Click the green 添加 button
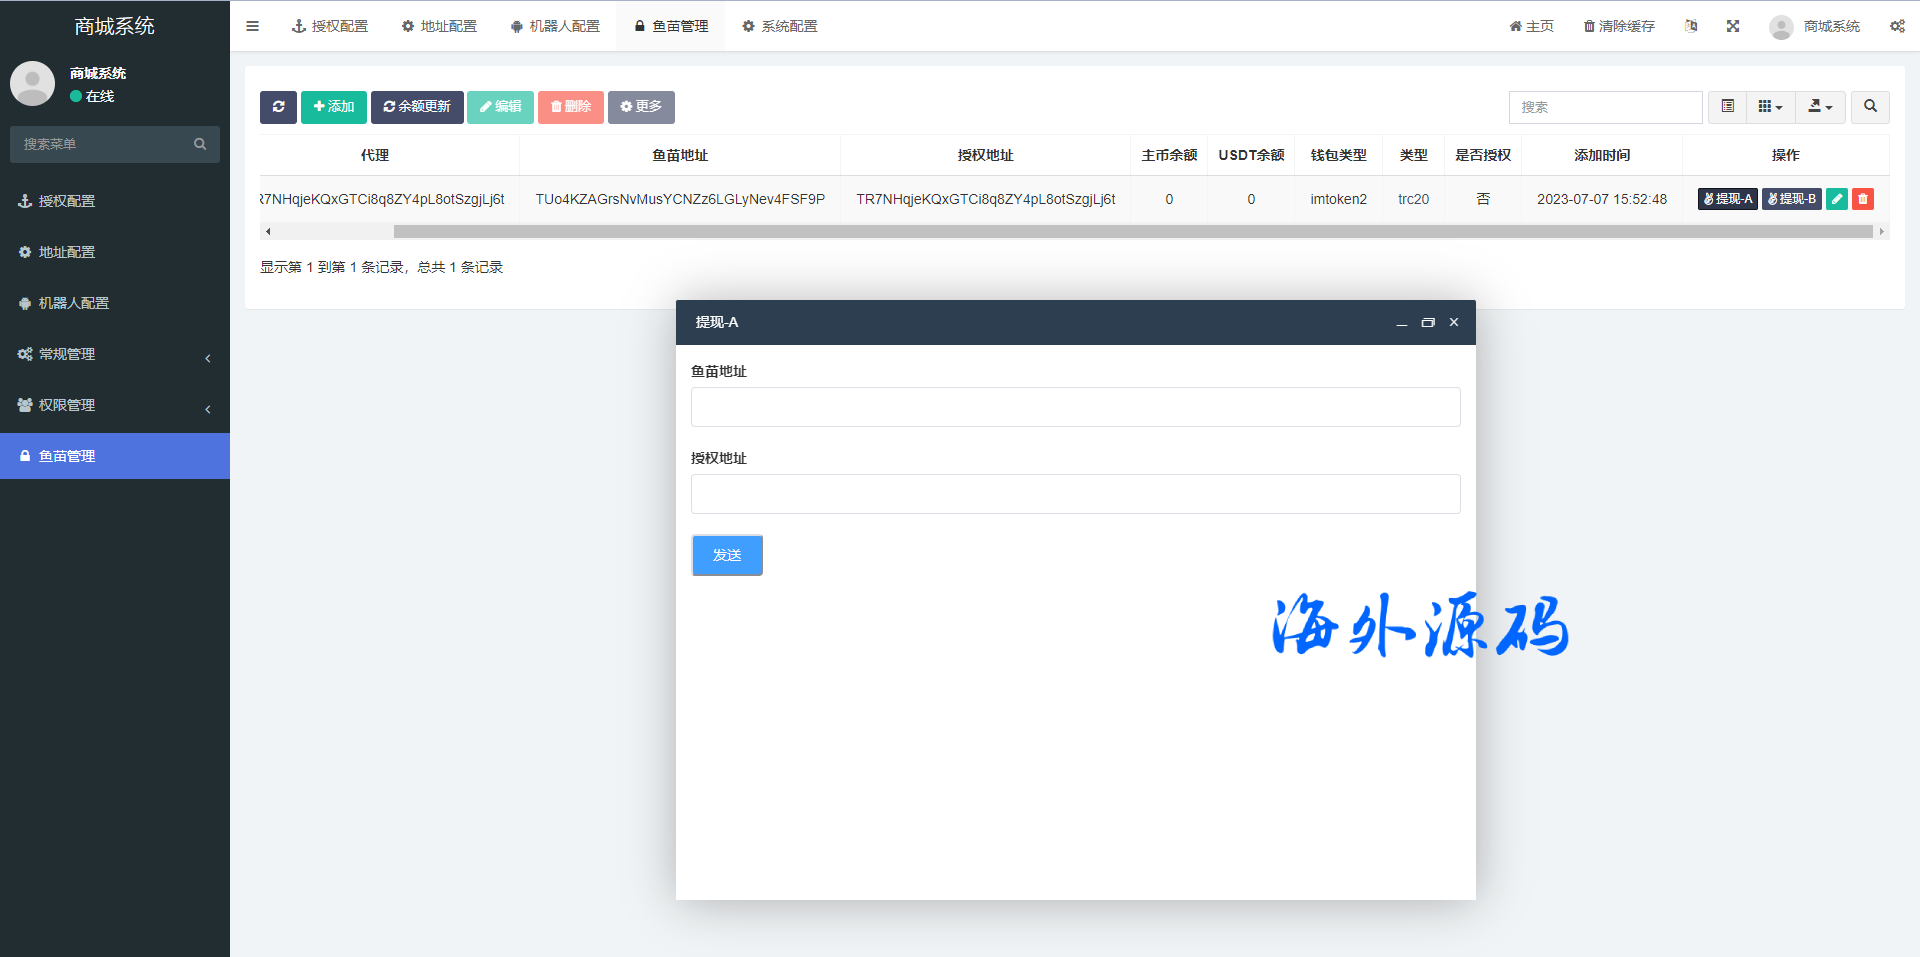The height and width of the screenshot is (957, 1920). click(334, 107)
